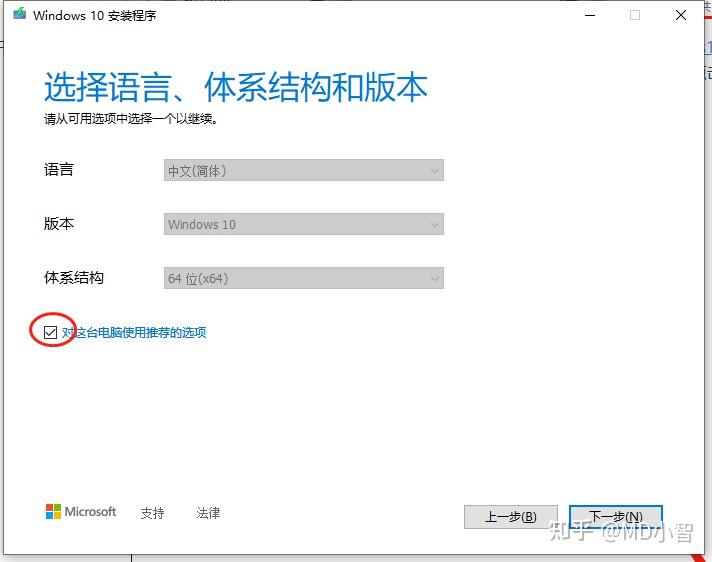
Task: Open the 体系结构 dropdown showing 64 位(x64)
Action: [303, 278]
